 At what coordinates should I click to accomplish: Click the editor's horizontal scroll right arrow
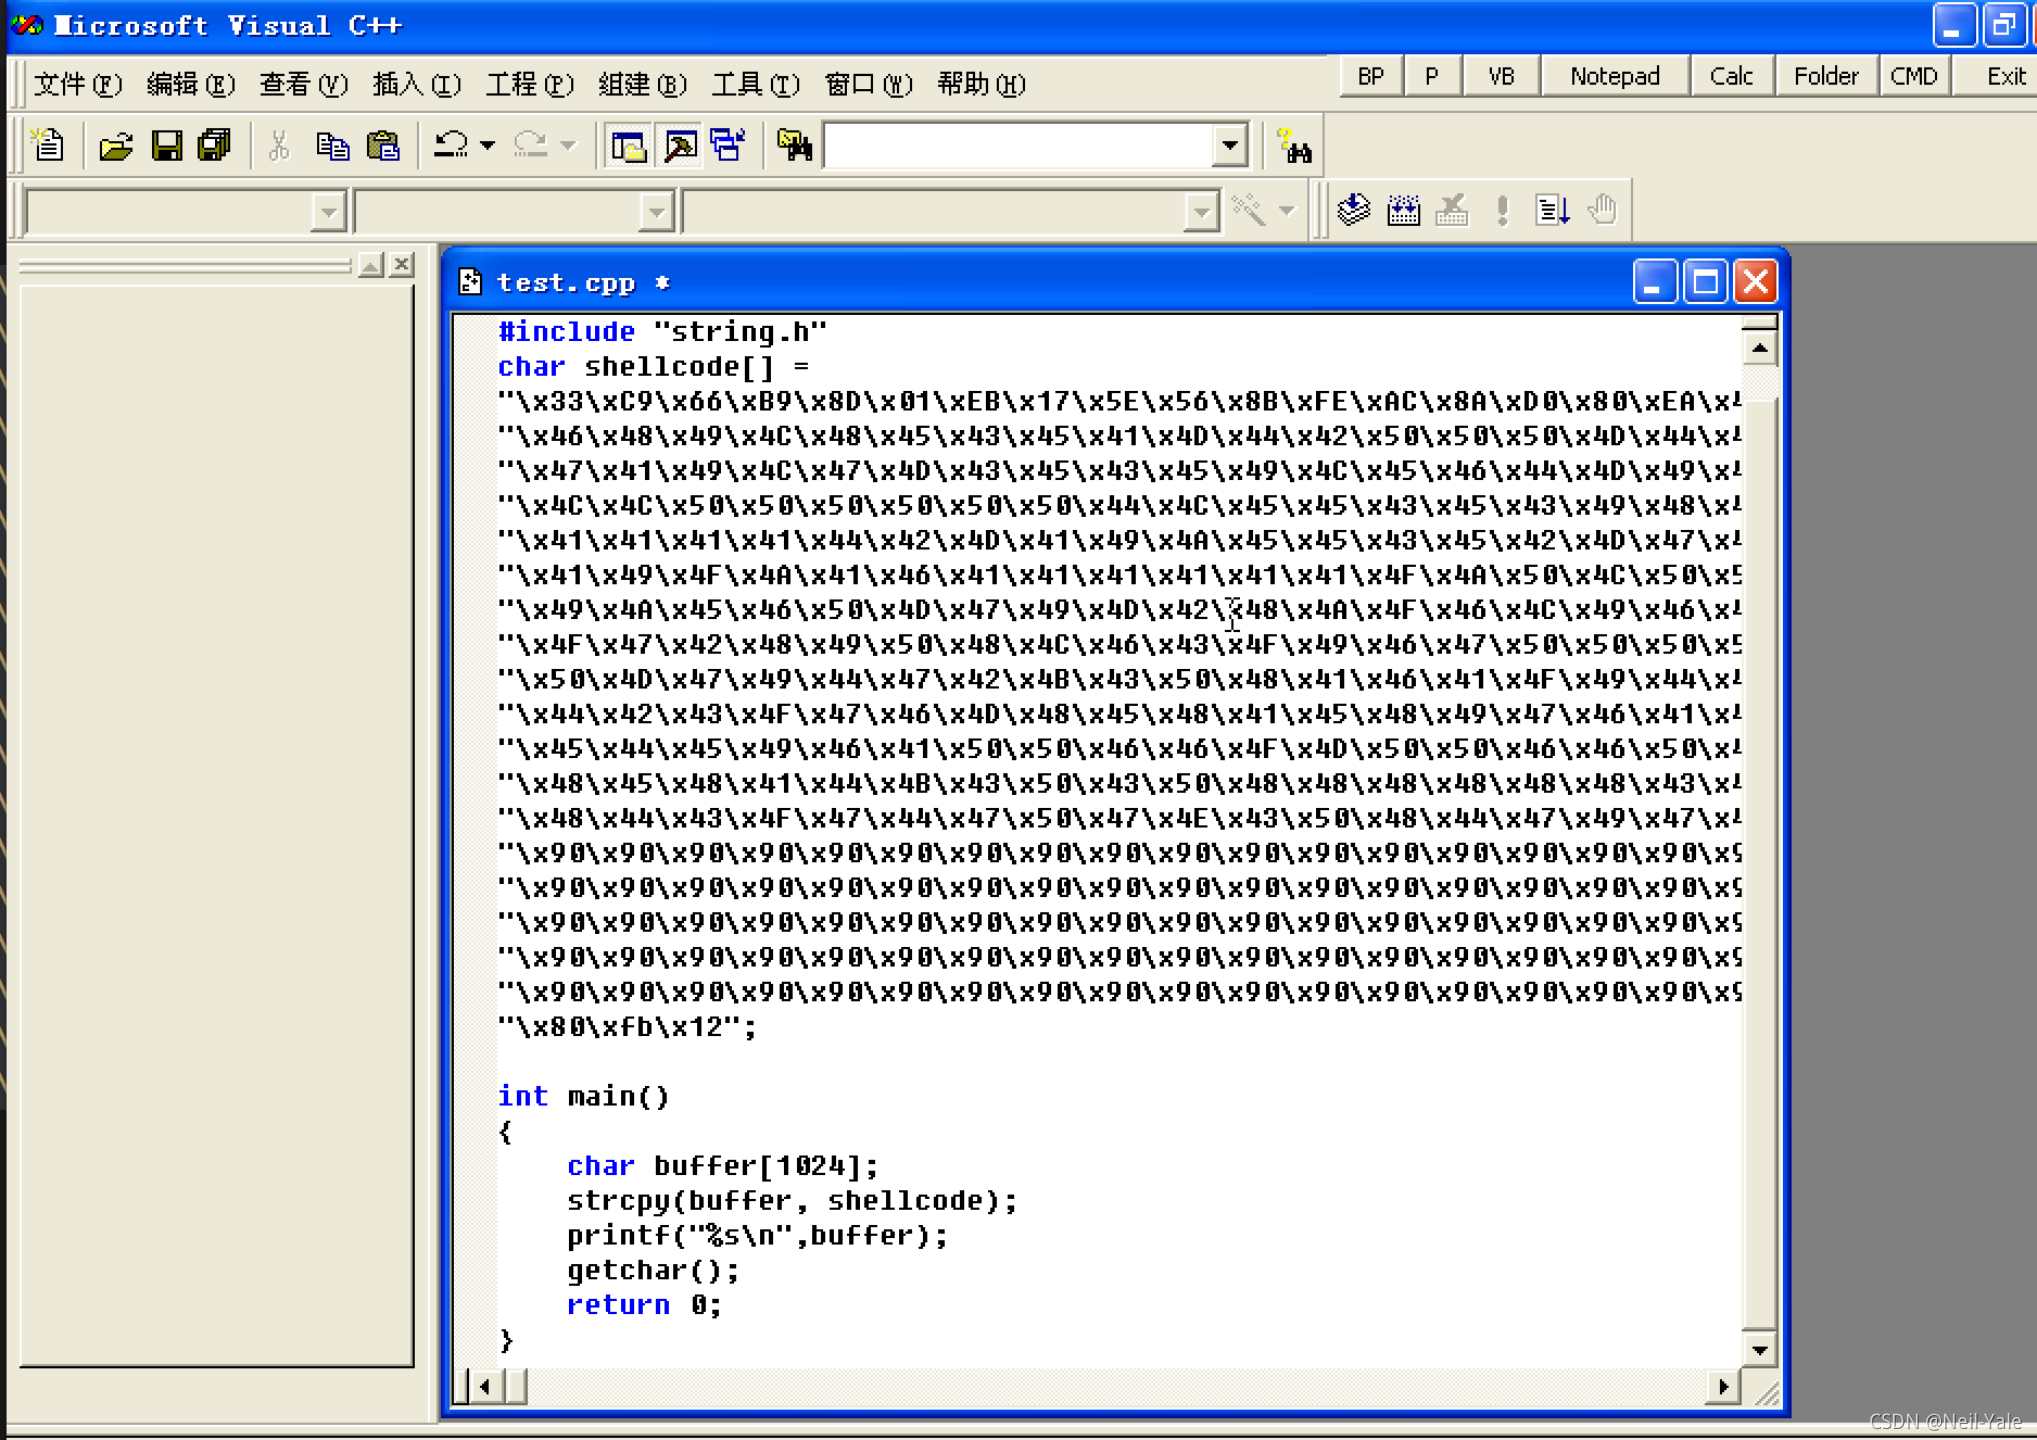coord(1723,1386)
